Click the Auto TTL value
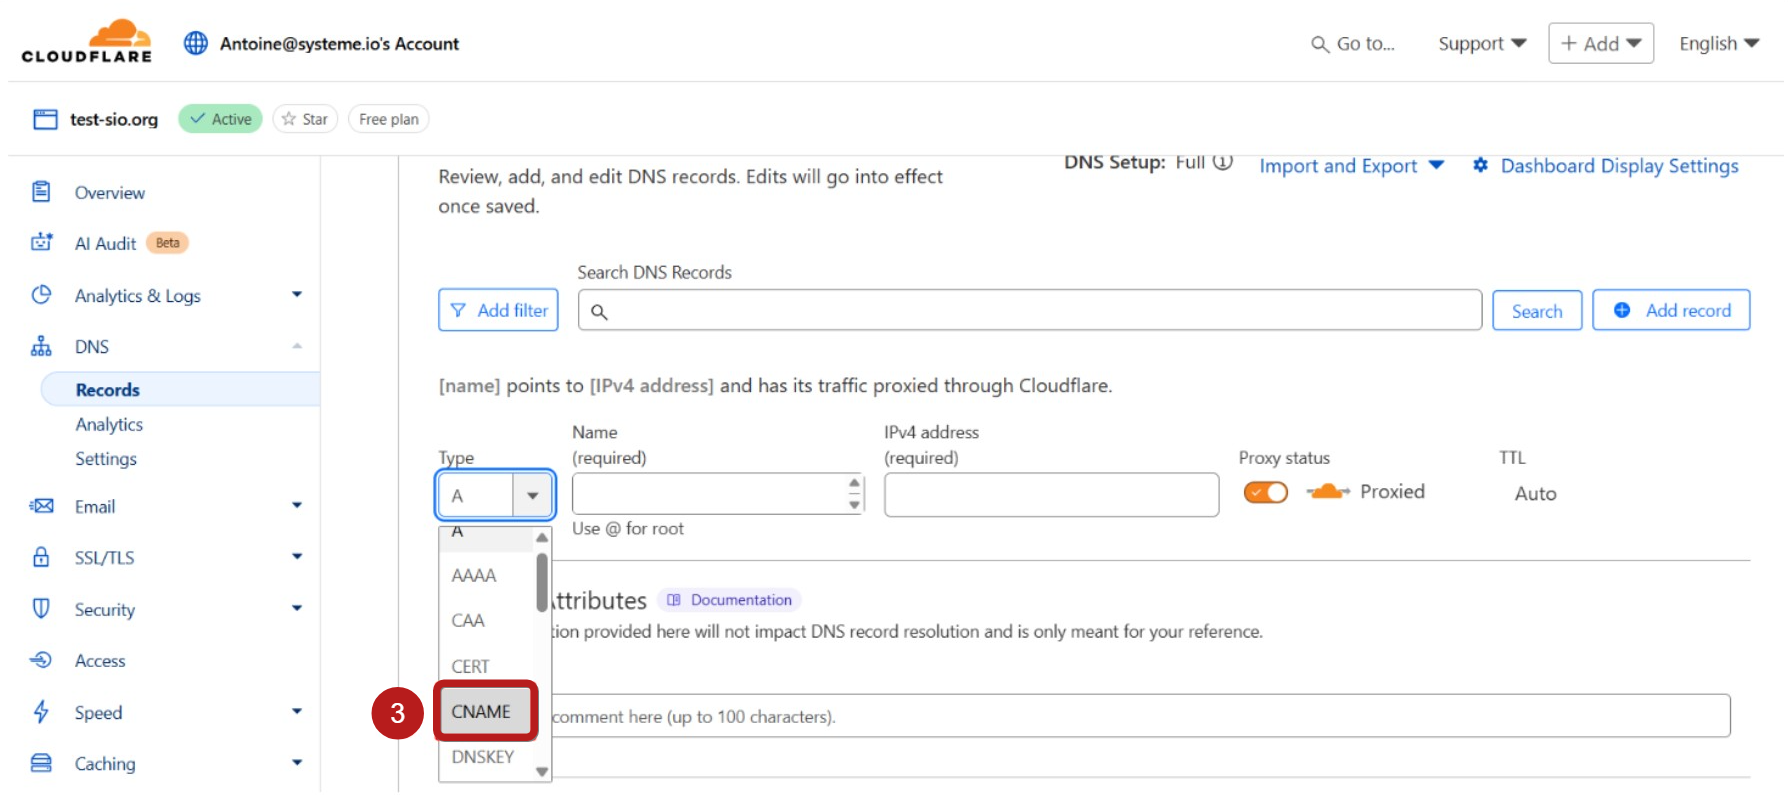This screenshot has width=1788, height=795. [x=1535, y=493]
